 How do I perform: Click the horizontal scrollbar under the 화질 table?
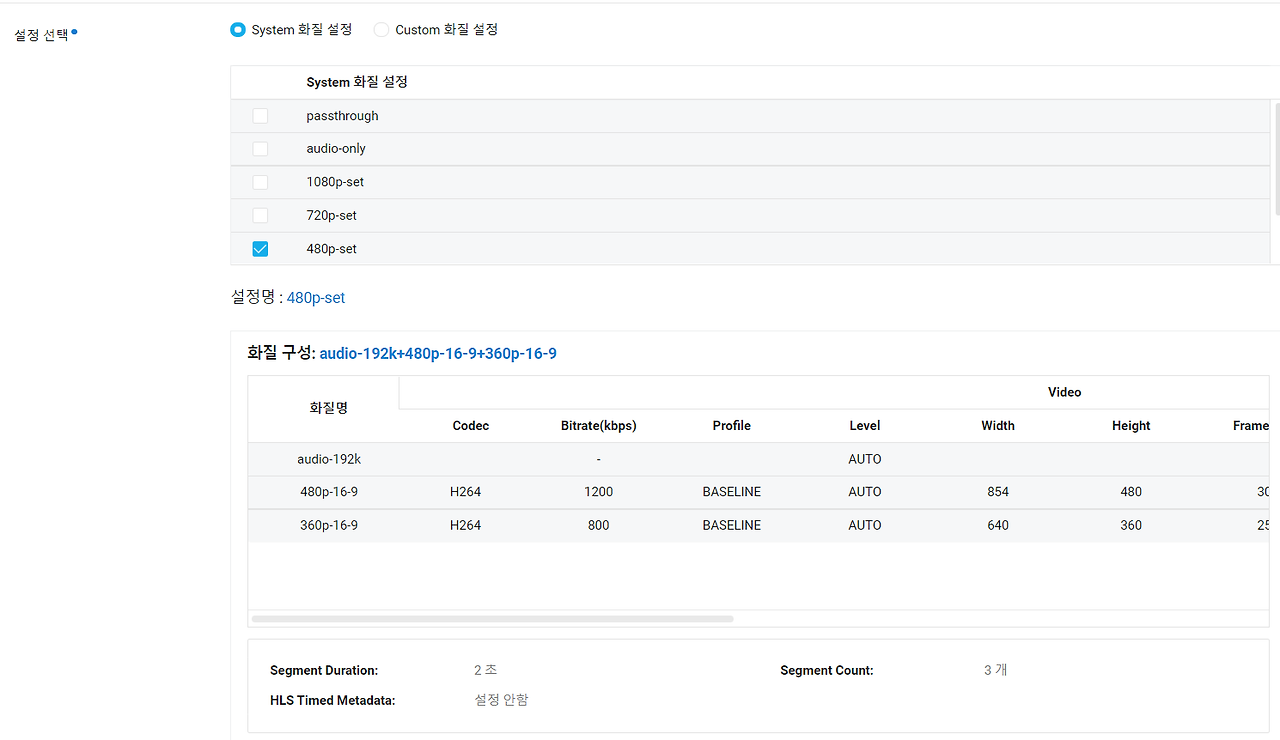pyautogui.click(x=493, y=619)
